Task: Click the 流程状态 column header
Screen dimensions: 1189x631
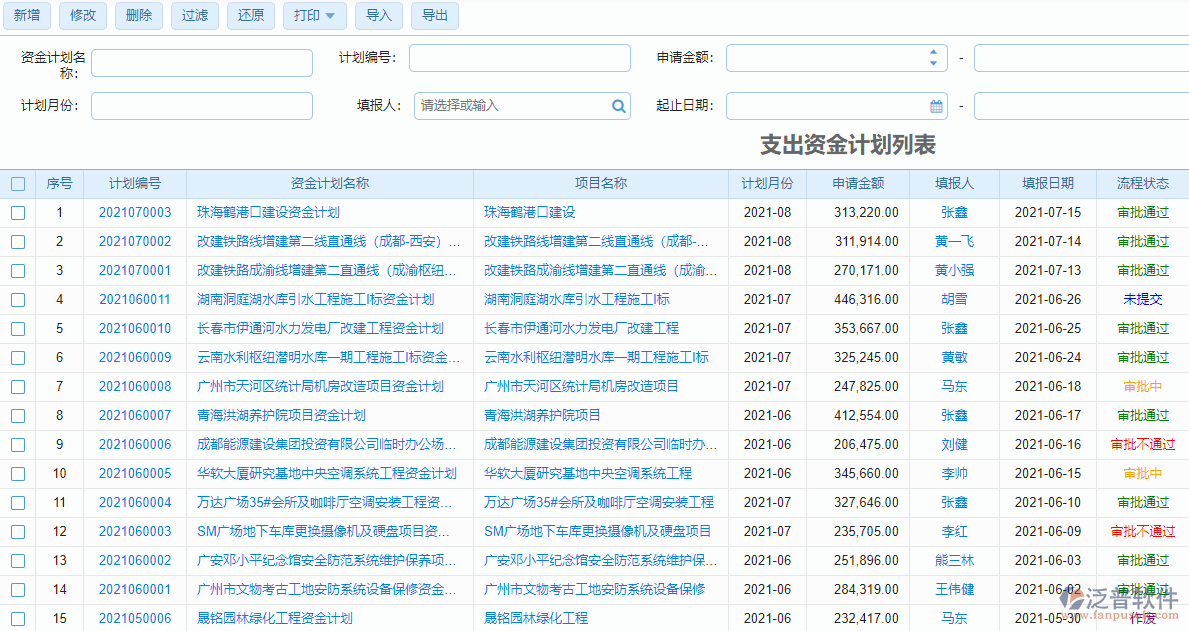Action: (x=1142, y=184)
